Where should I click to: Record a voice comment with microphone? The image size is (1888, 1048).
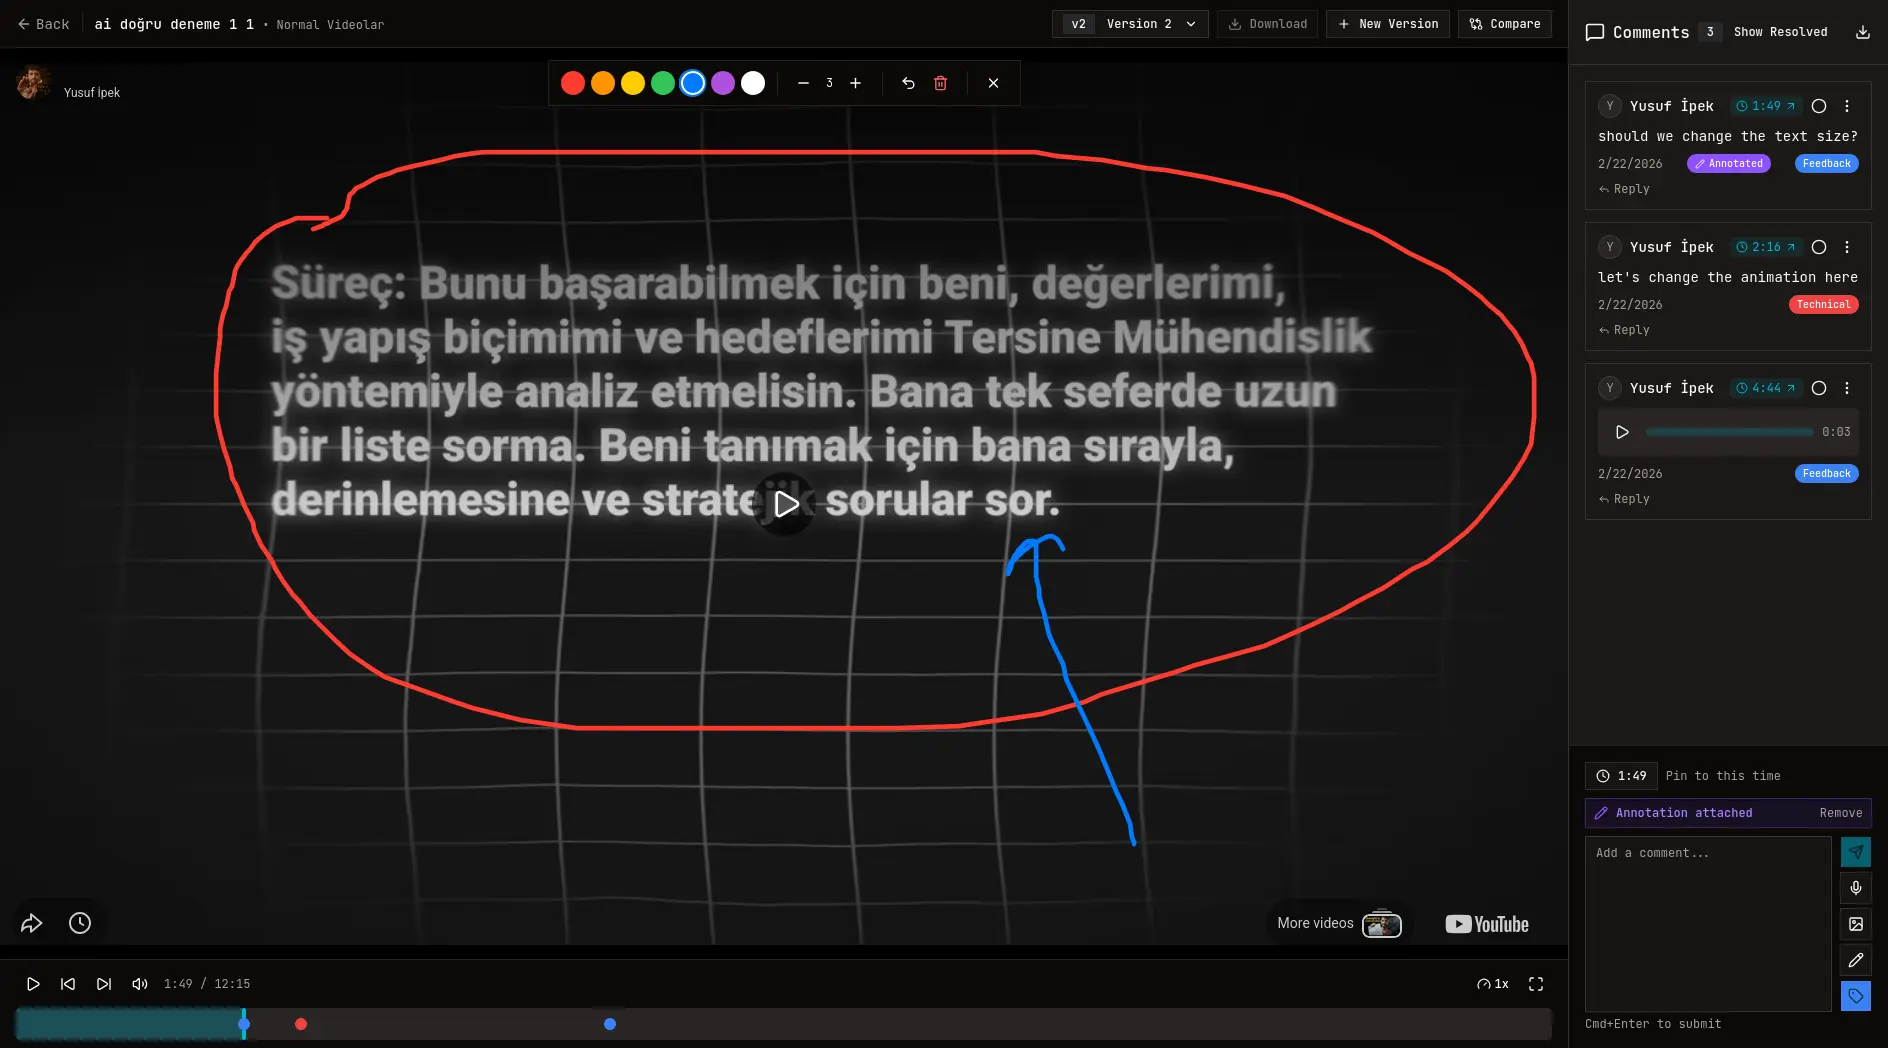point(1856,888)
